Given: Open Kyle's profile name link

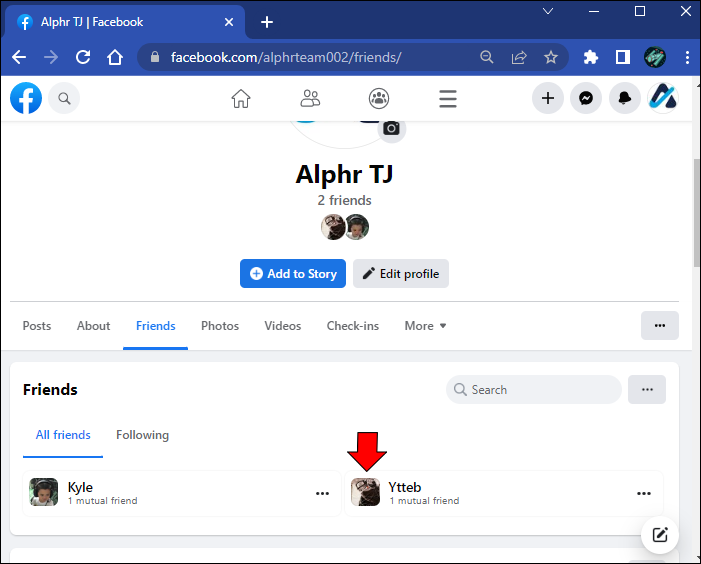Looking at the screenshot, I should point(80,487).
